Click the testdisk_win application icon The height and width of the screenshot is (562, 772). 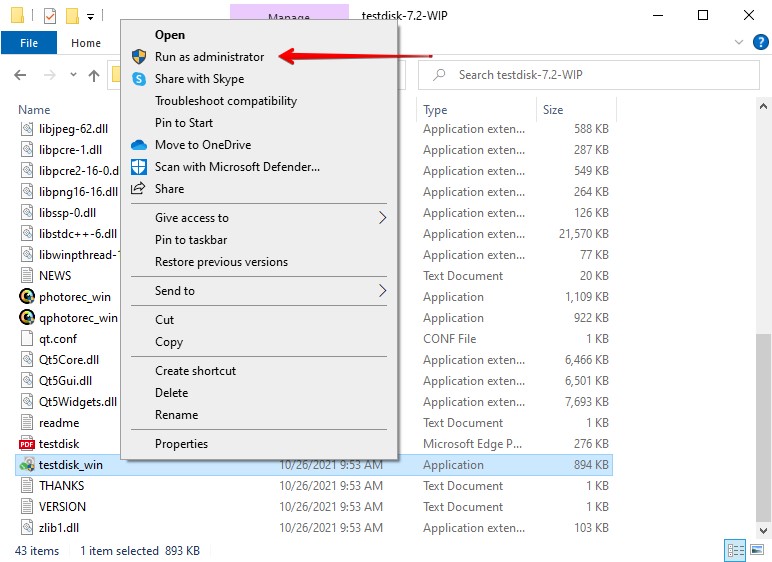pyautogui.click(x=27, y=464)
